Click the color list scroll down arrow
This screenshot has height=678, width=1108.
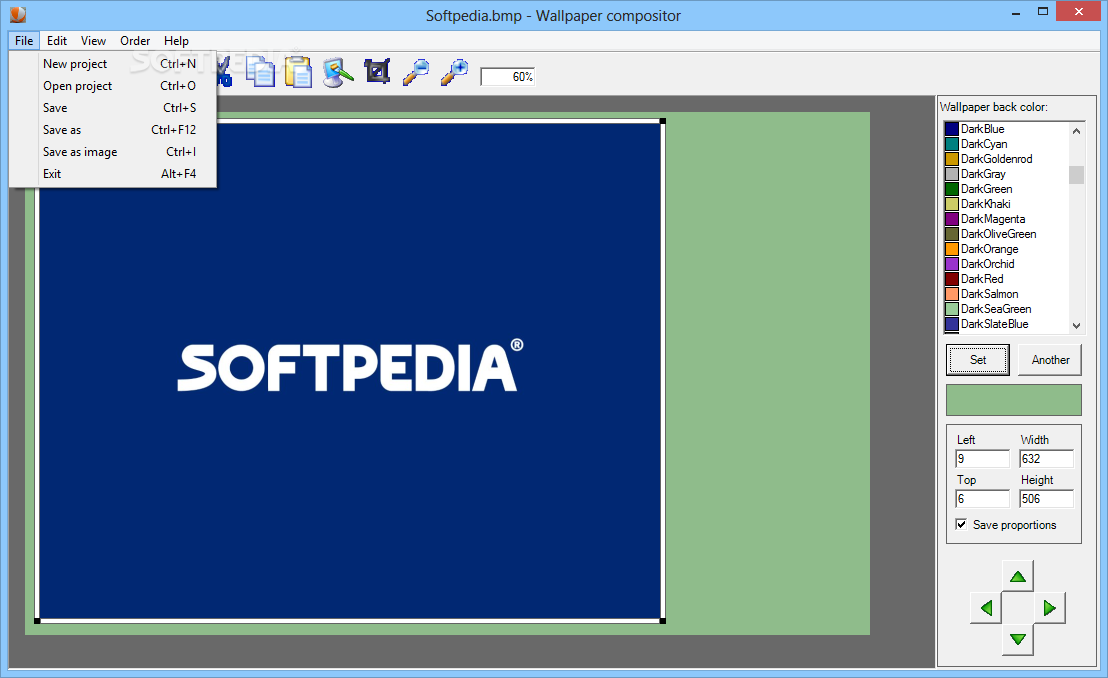(x=1076, y=325)
